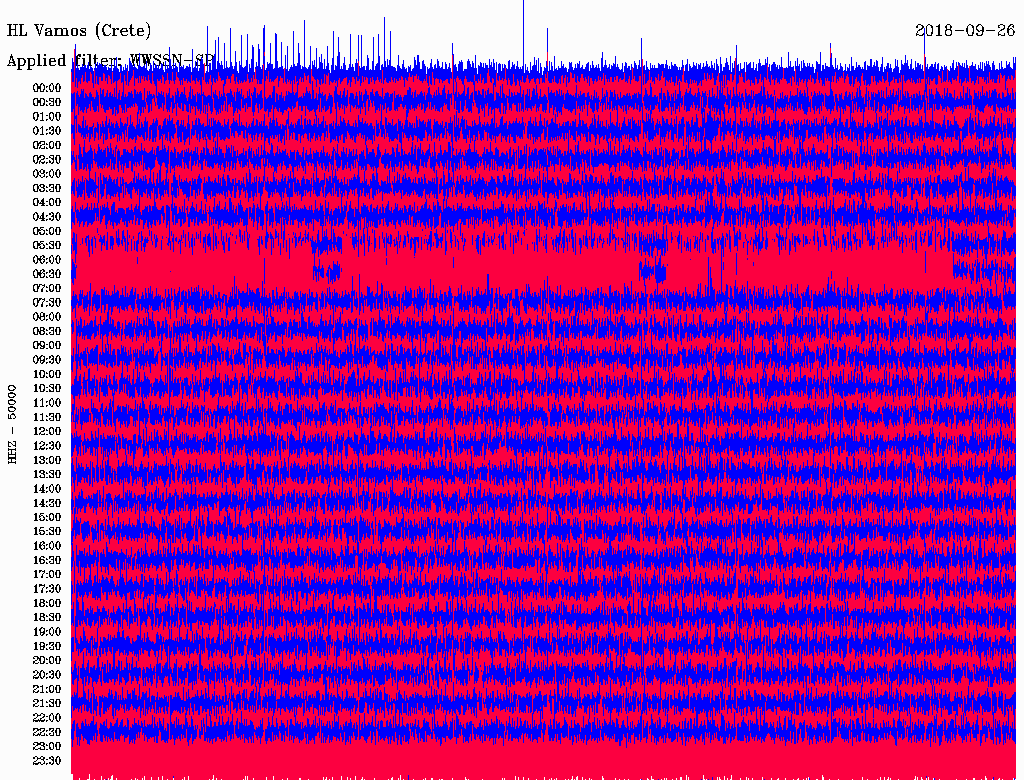Image resolution: width=1024 pixels, height=780 pixels.
Task: Select the 04:00 time label
Action: click(x=47, y=202)
